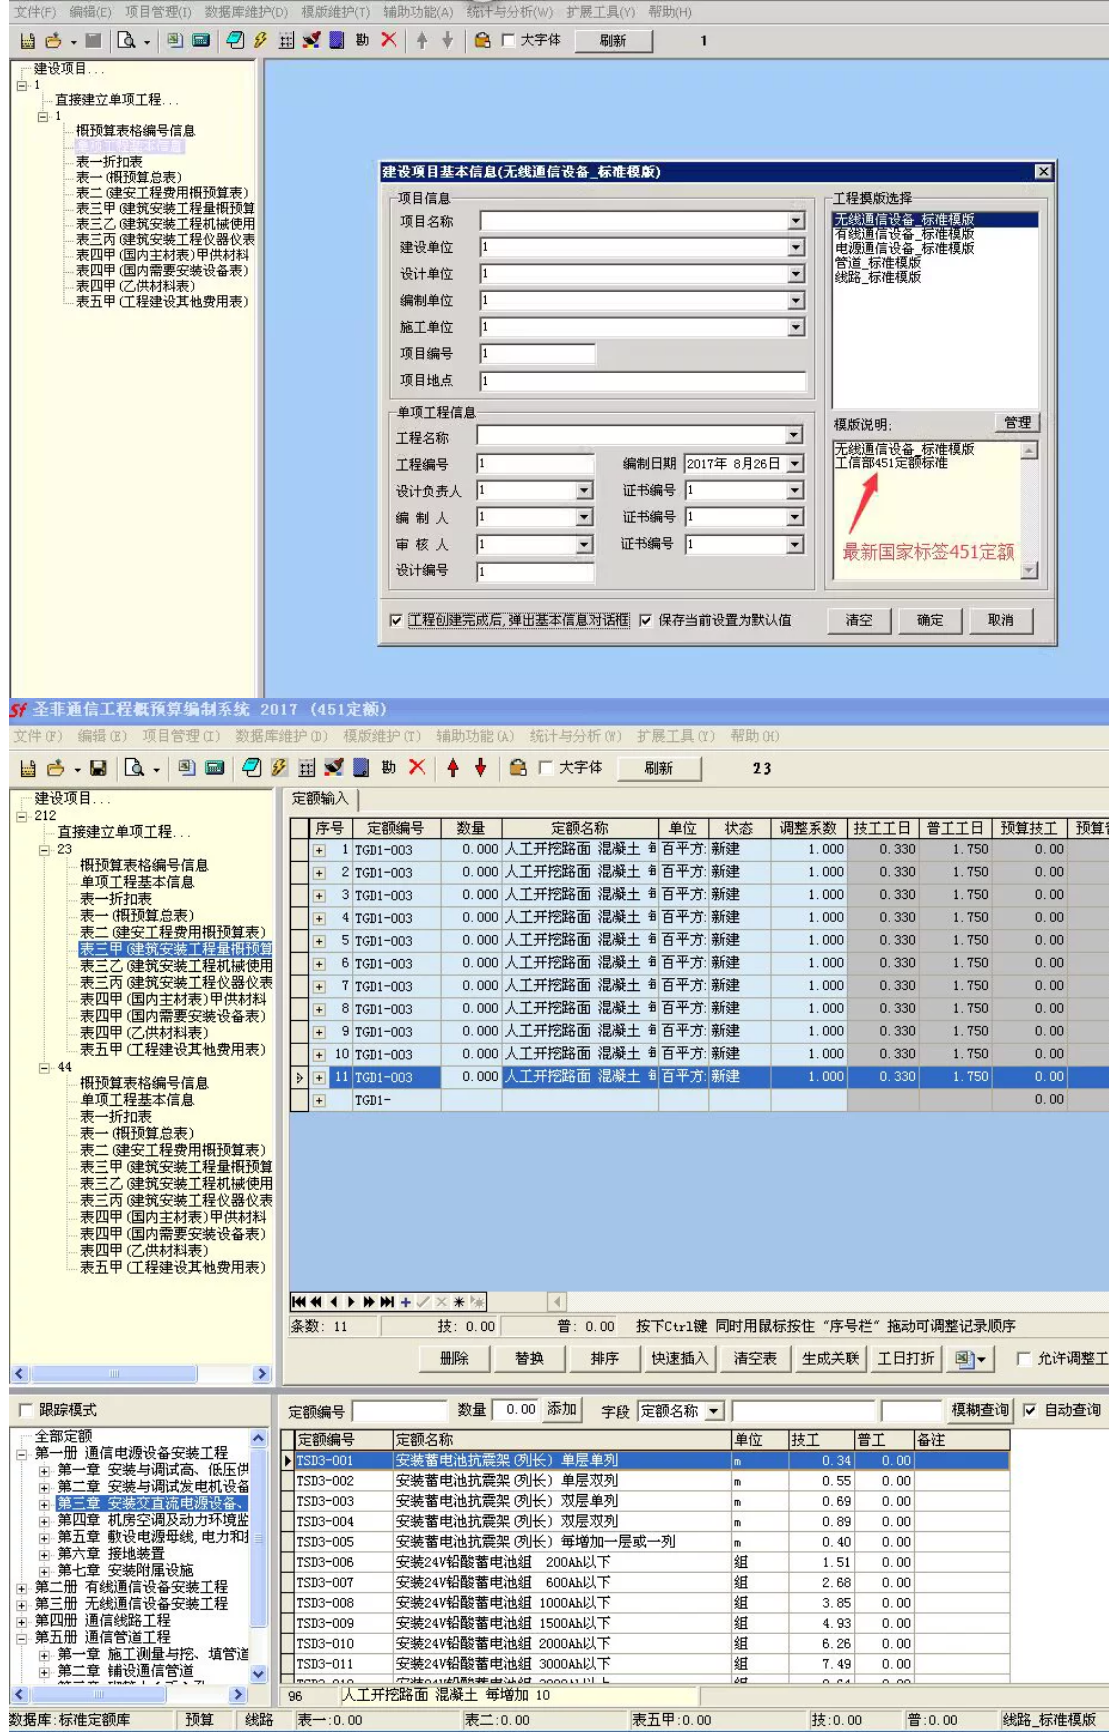The width and height of the screenshot is (1109, 1733).
Task: Open 数据库维护 menu in the lower window
Action: coord(281,736)
